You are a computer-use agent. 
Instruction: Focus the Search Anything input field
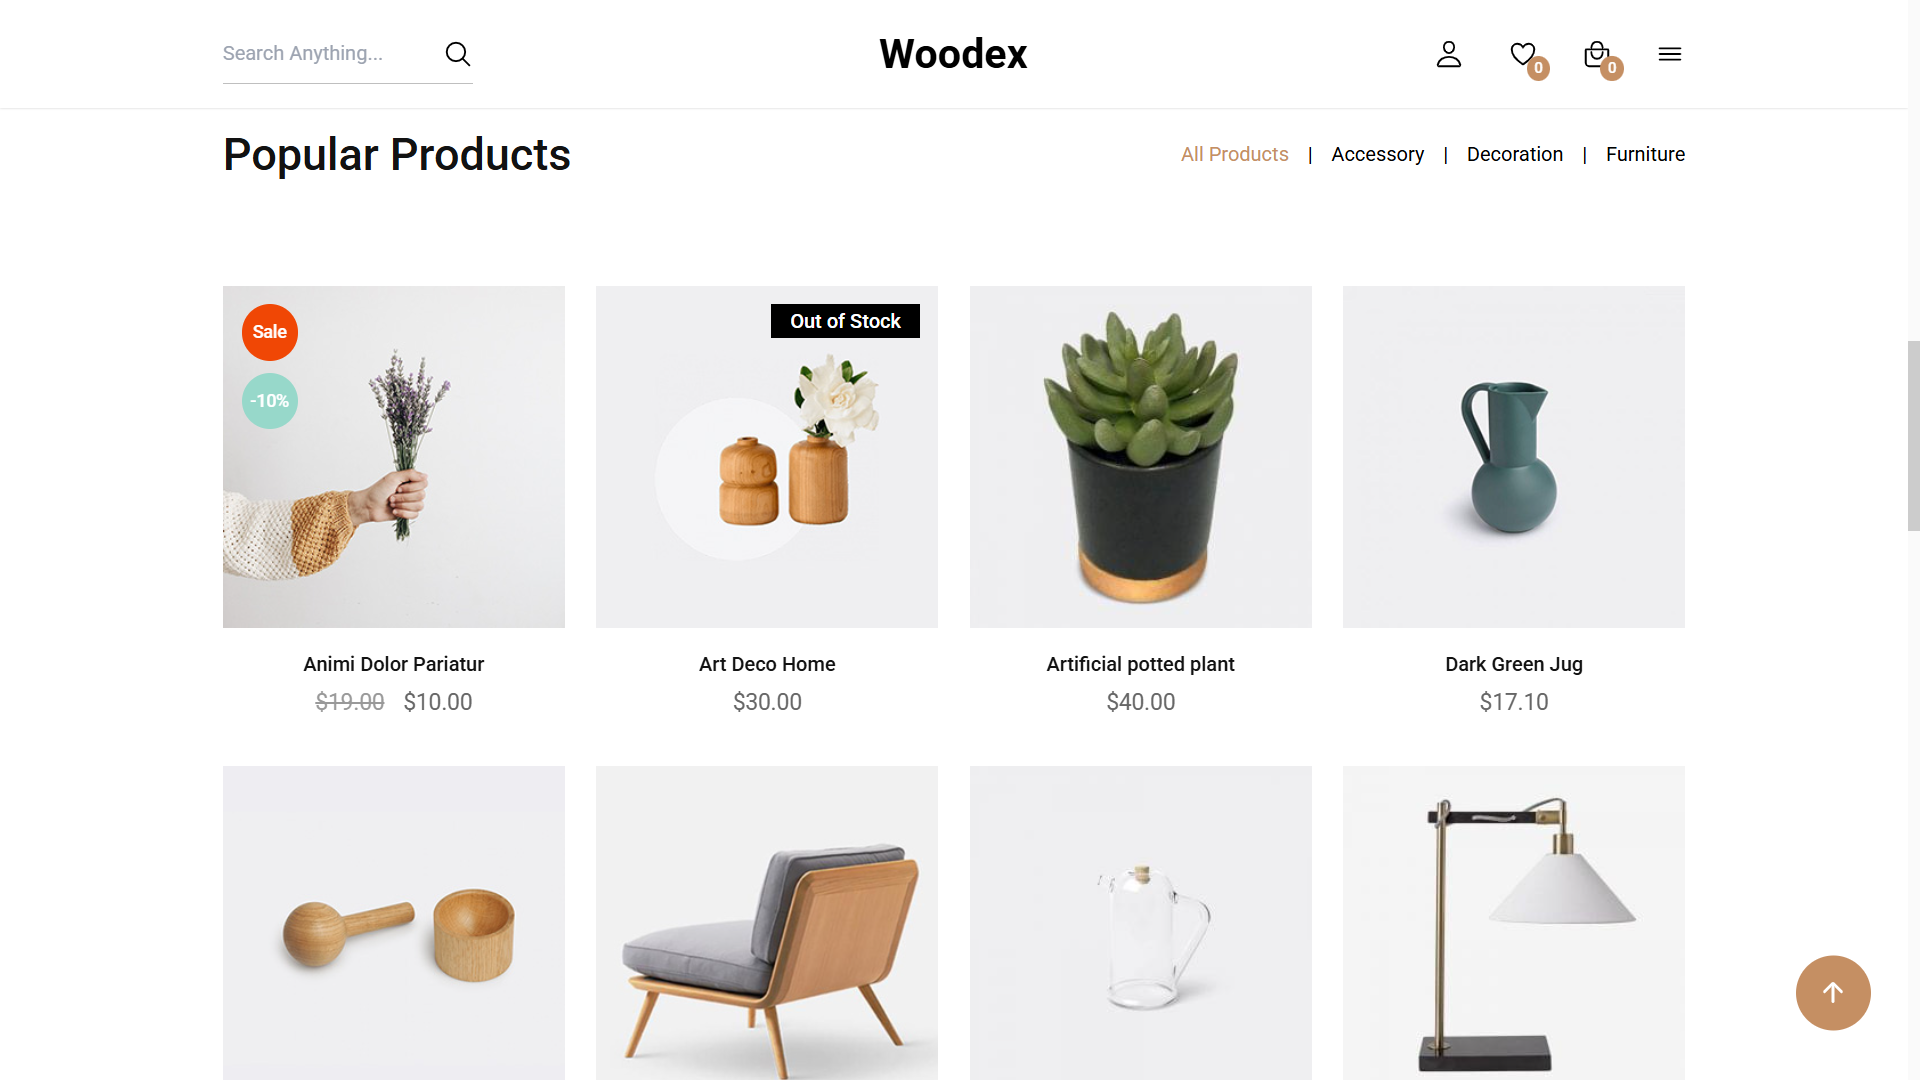point(328,54)
